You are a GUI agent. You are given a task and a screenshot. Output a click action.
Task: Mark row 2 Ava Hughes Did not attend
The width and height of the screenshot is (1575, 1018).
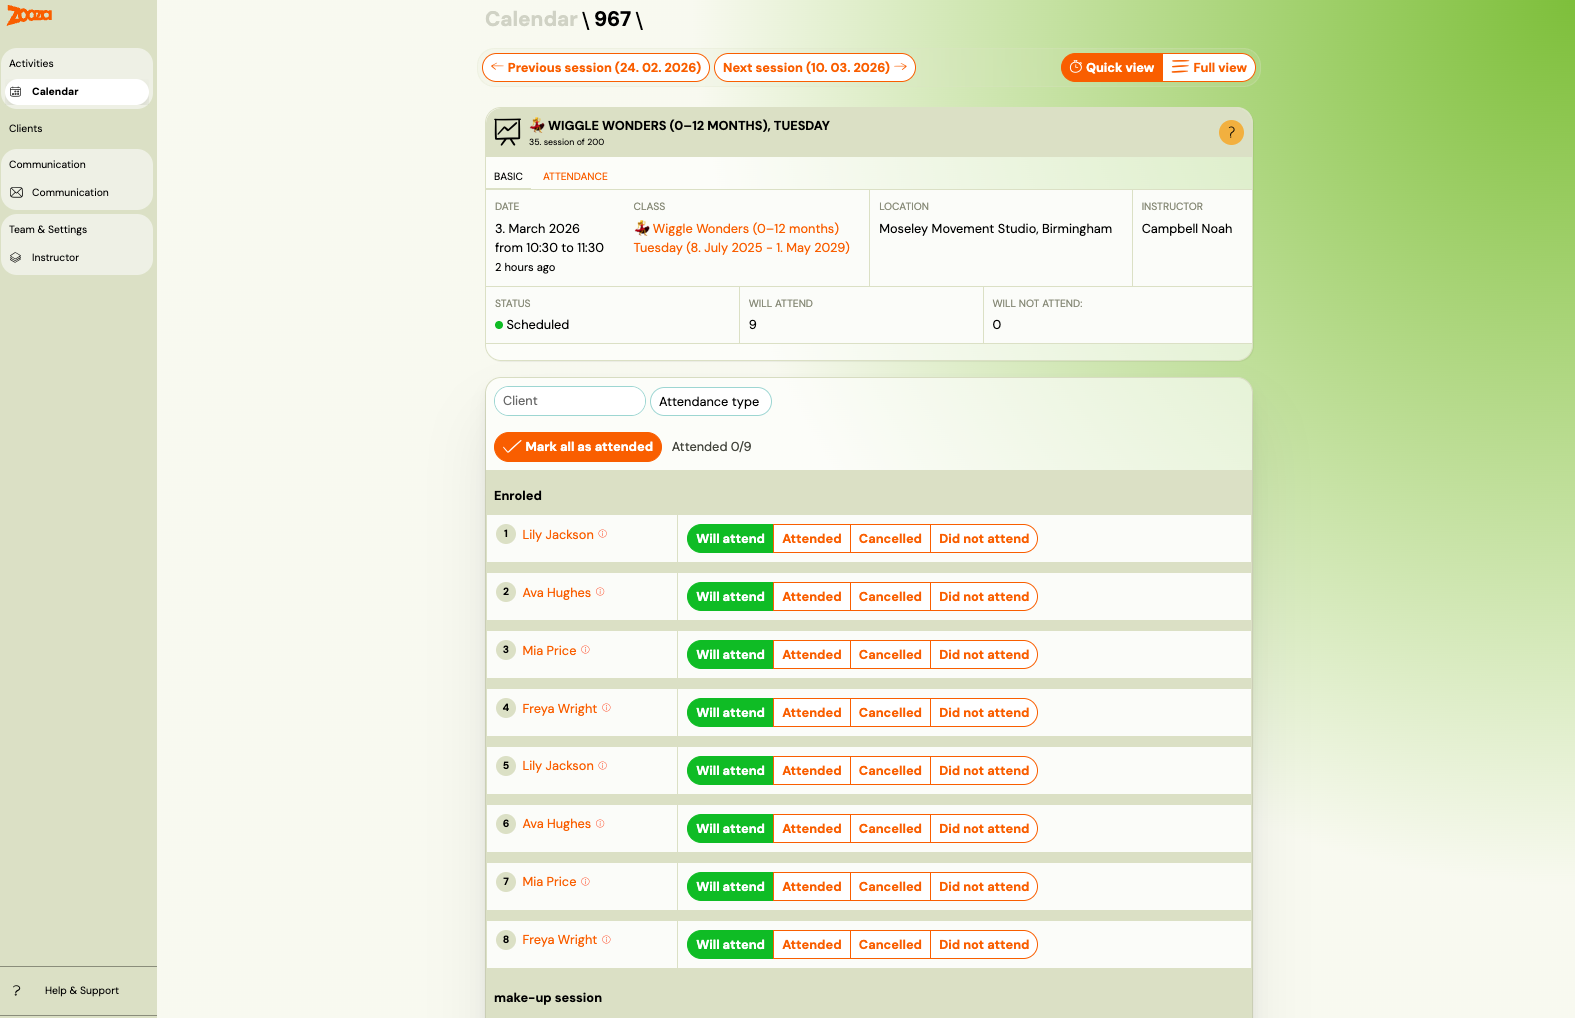pos(984,597)
